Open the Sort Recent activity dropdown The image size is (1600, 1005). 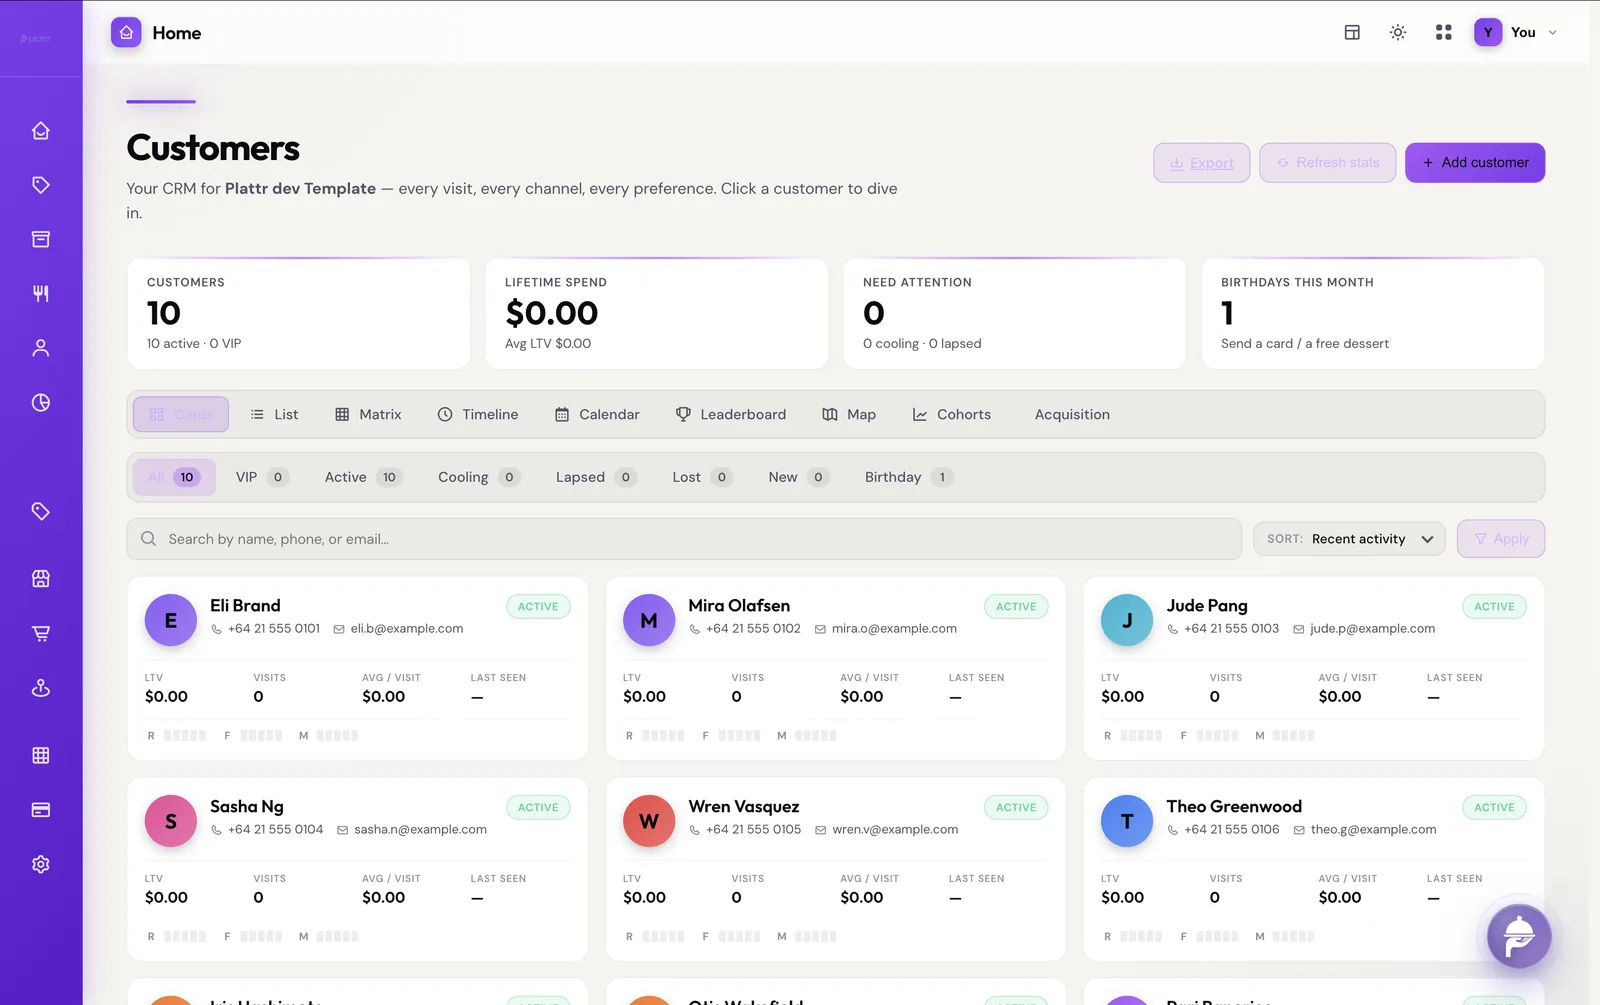tap(1349, 539)
